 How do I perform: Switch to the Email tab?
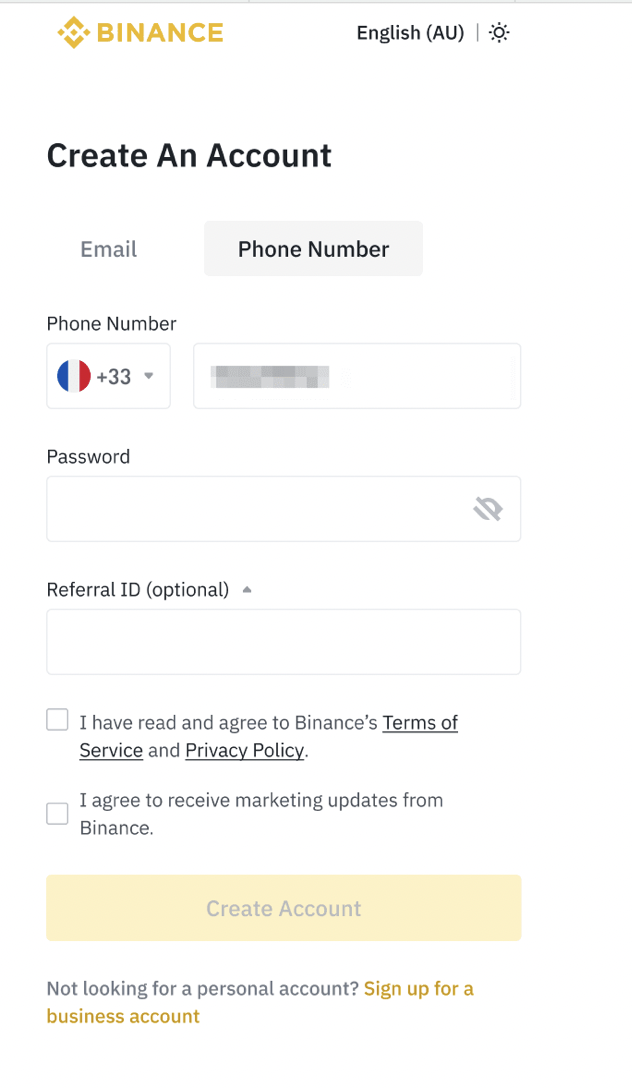click(109, 249)
